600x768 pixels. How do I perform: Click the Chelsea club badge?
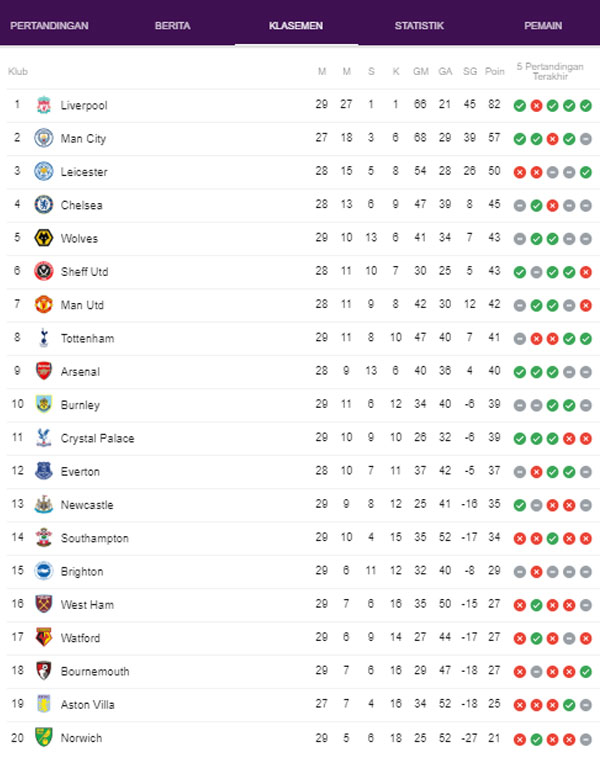(x=43, y=205)
